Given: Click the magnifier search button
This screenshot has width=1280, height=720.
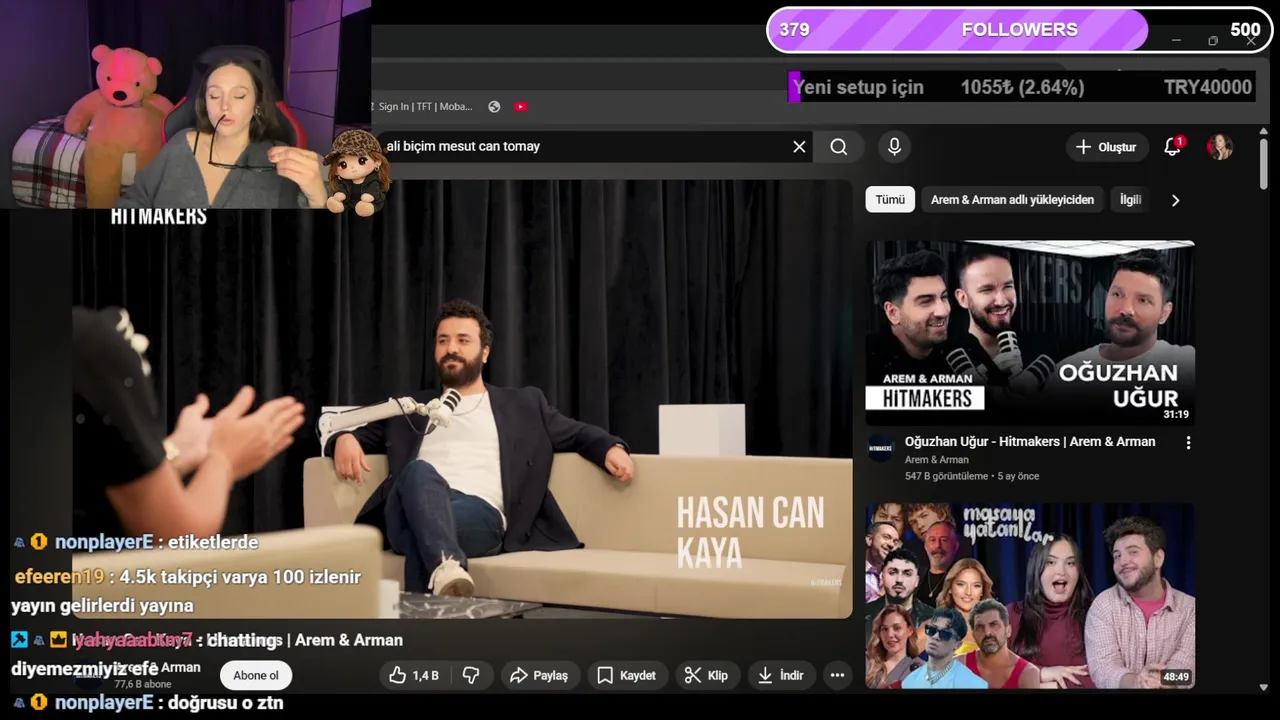Looking at the screenshot, I should 839,147.
